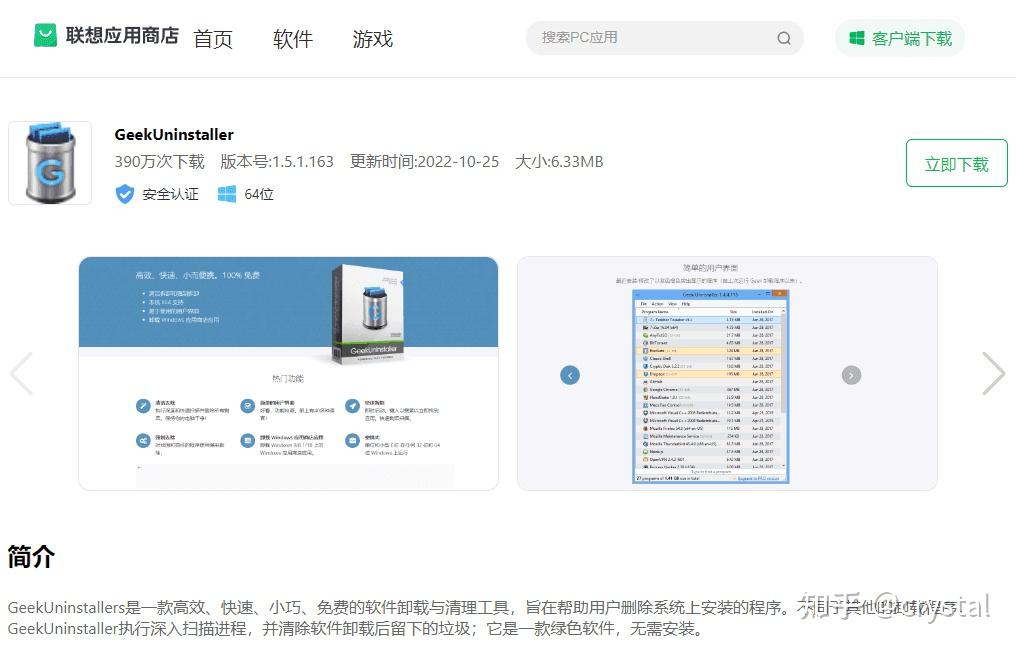Open the first promotional screenshot thumbnail
The height and width of the screenshot is (652, 1016).
point(288,373)
